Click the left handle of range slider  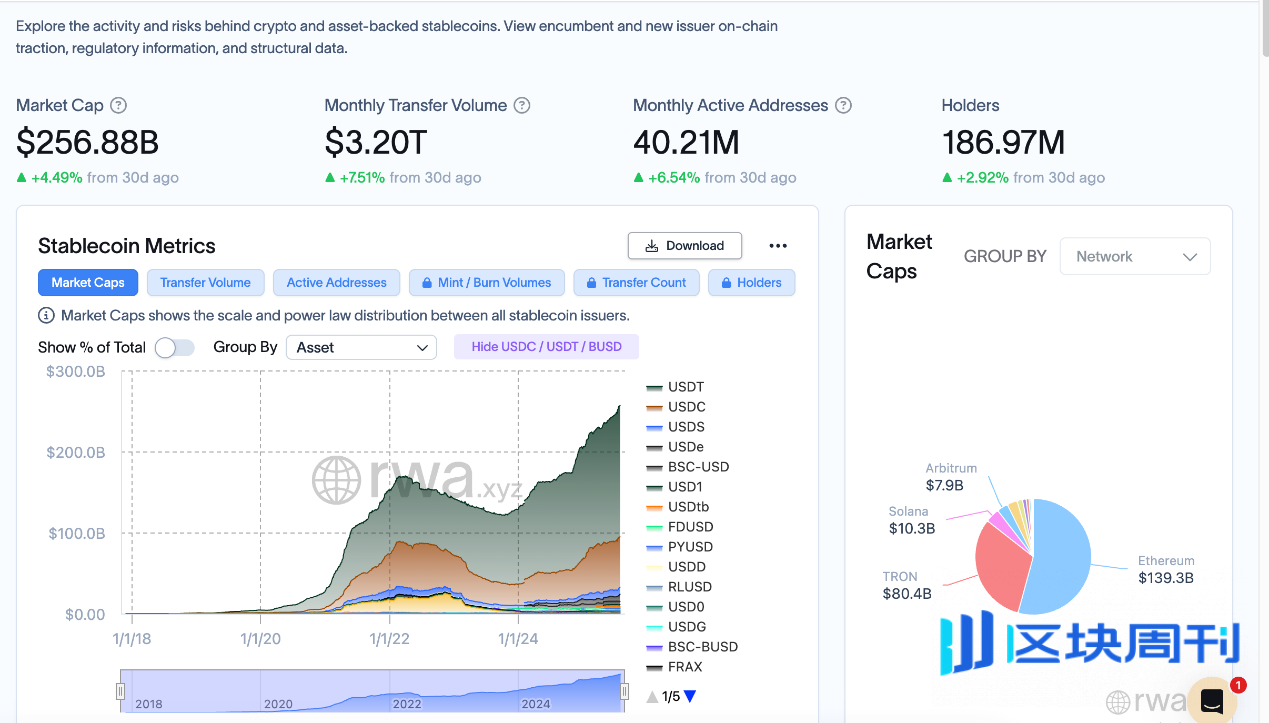coord(121,691)
